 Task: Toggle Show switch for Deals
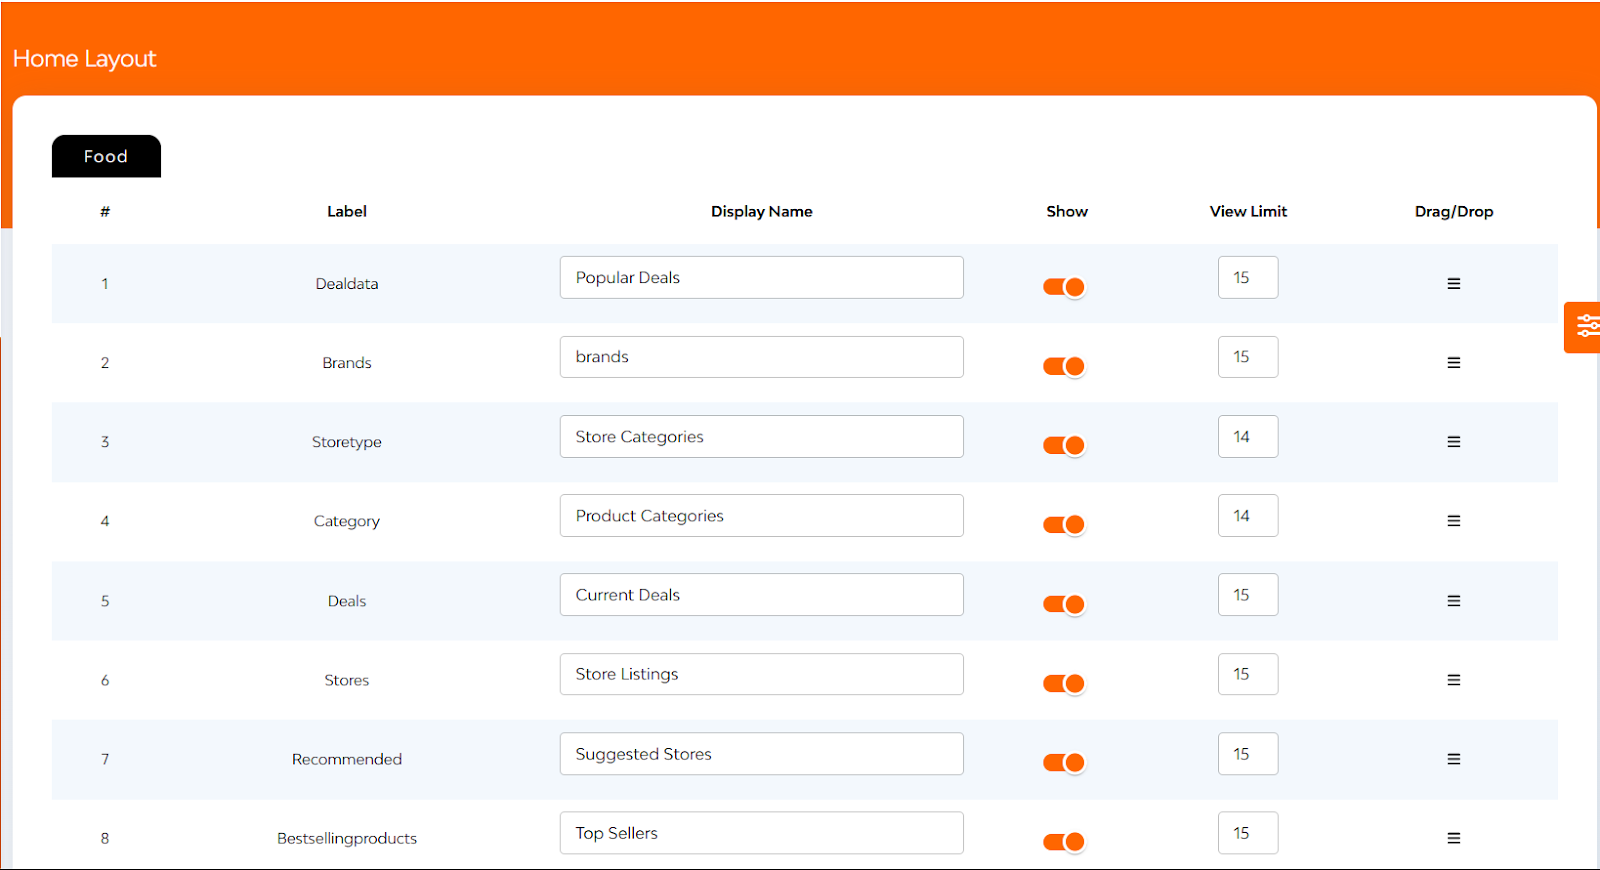pyautogui.click(x=1064, y=604)
